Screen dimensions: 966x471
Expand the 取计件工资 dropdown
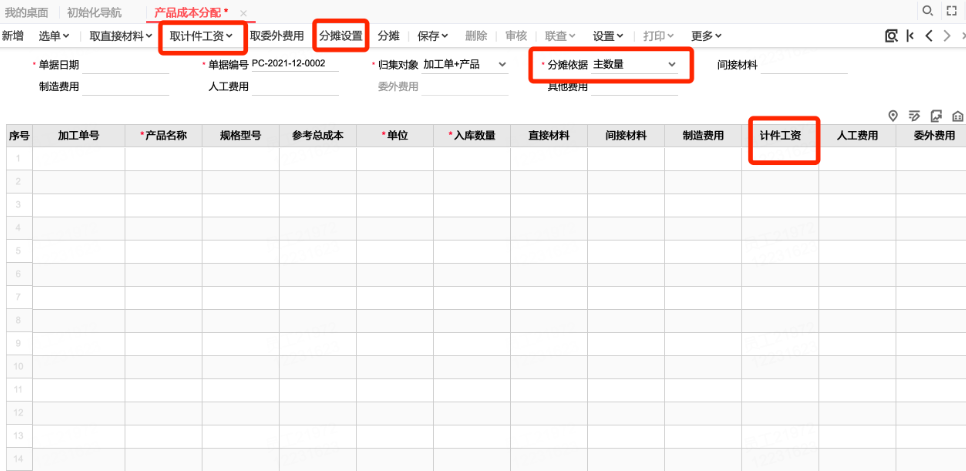[202, 36]
